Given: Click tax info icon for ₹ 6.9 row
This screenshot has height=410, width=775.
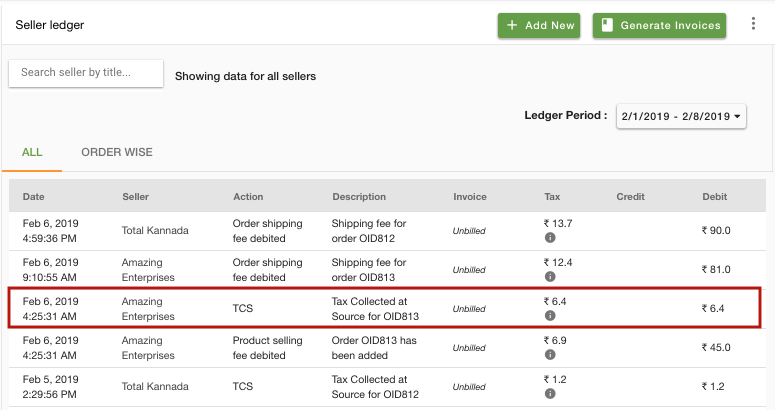Looking at the screenshot, I should (x=550, y=355).
